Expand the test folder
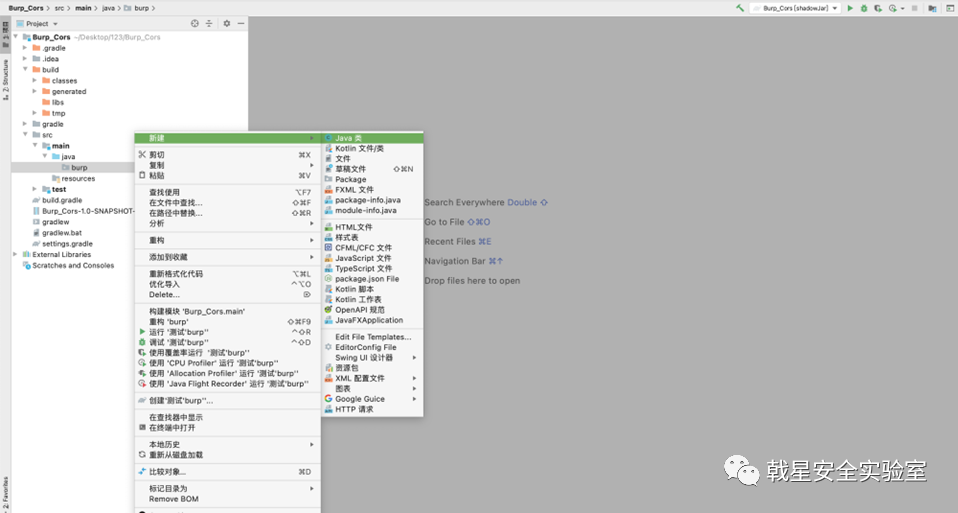This screenshot has height=513, width=958. [x=35, y=189]
